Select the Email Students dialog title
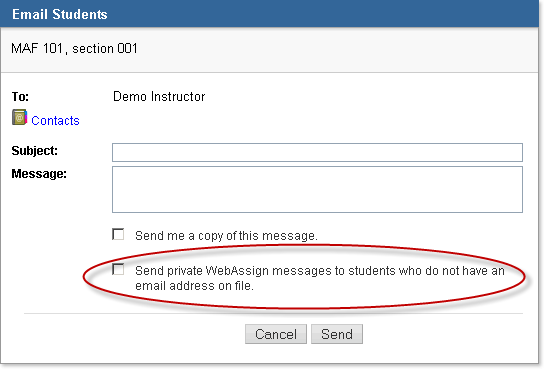547x371 pixels. pyautogui.click(x=60, y=14)
